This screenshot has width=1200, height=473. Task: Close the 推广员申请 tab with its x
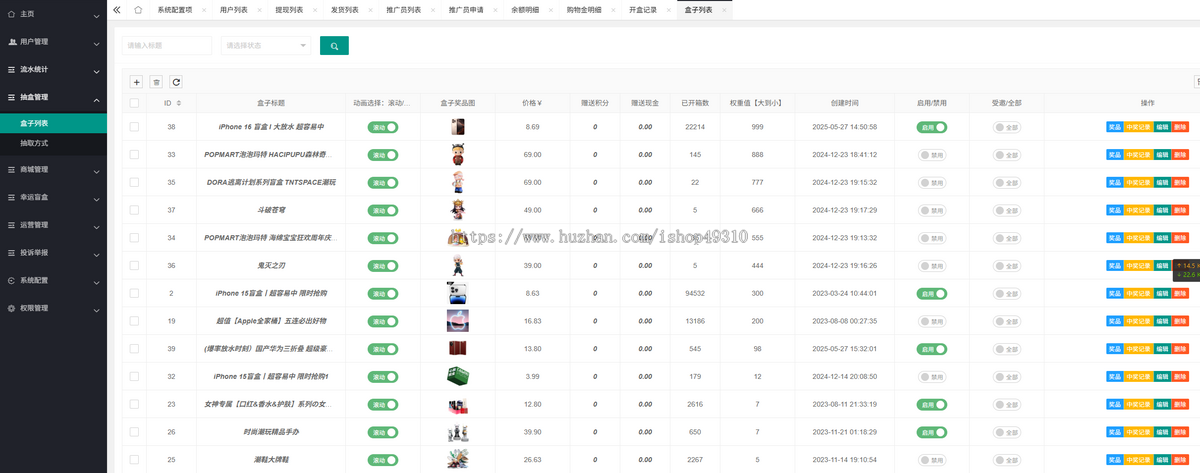pos(496,10)
